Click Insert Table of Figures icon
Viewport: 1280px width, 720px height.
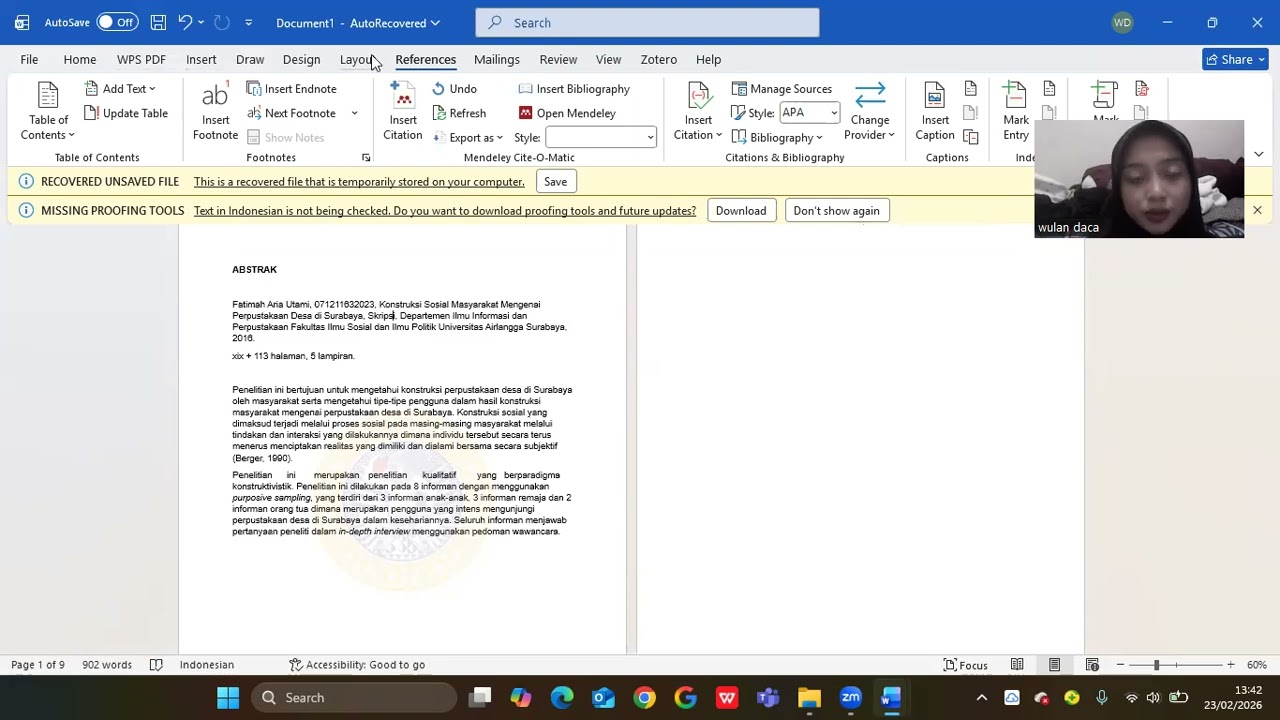pyautogui.click(x=970, y=89)
